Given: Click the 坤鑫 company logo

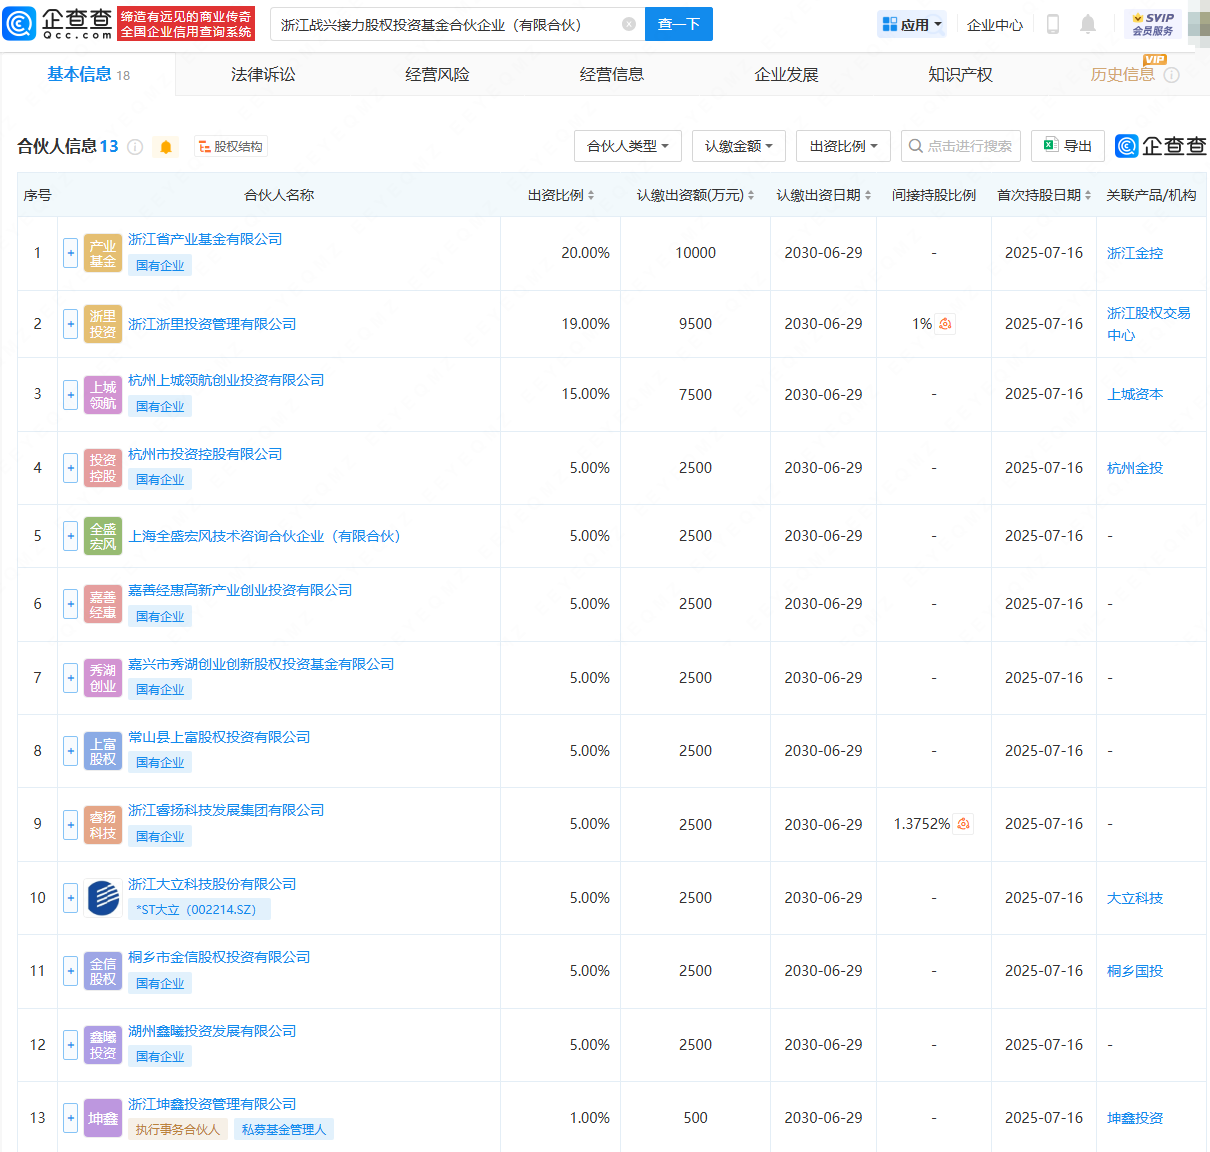Looking at the screenshot, I should pos(103,1118).
